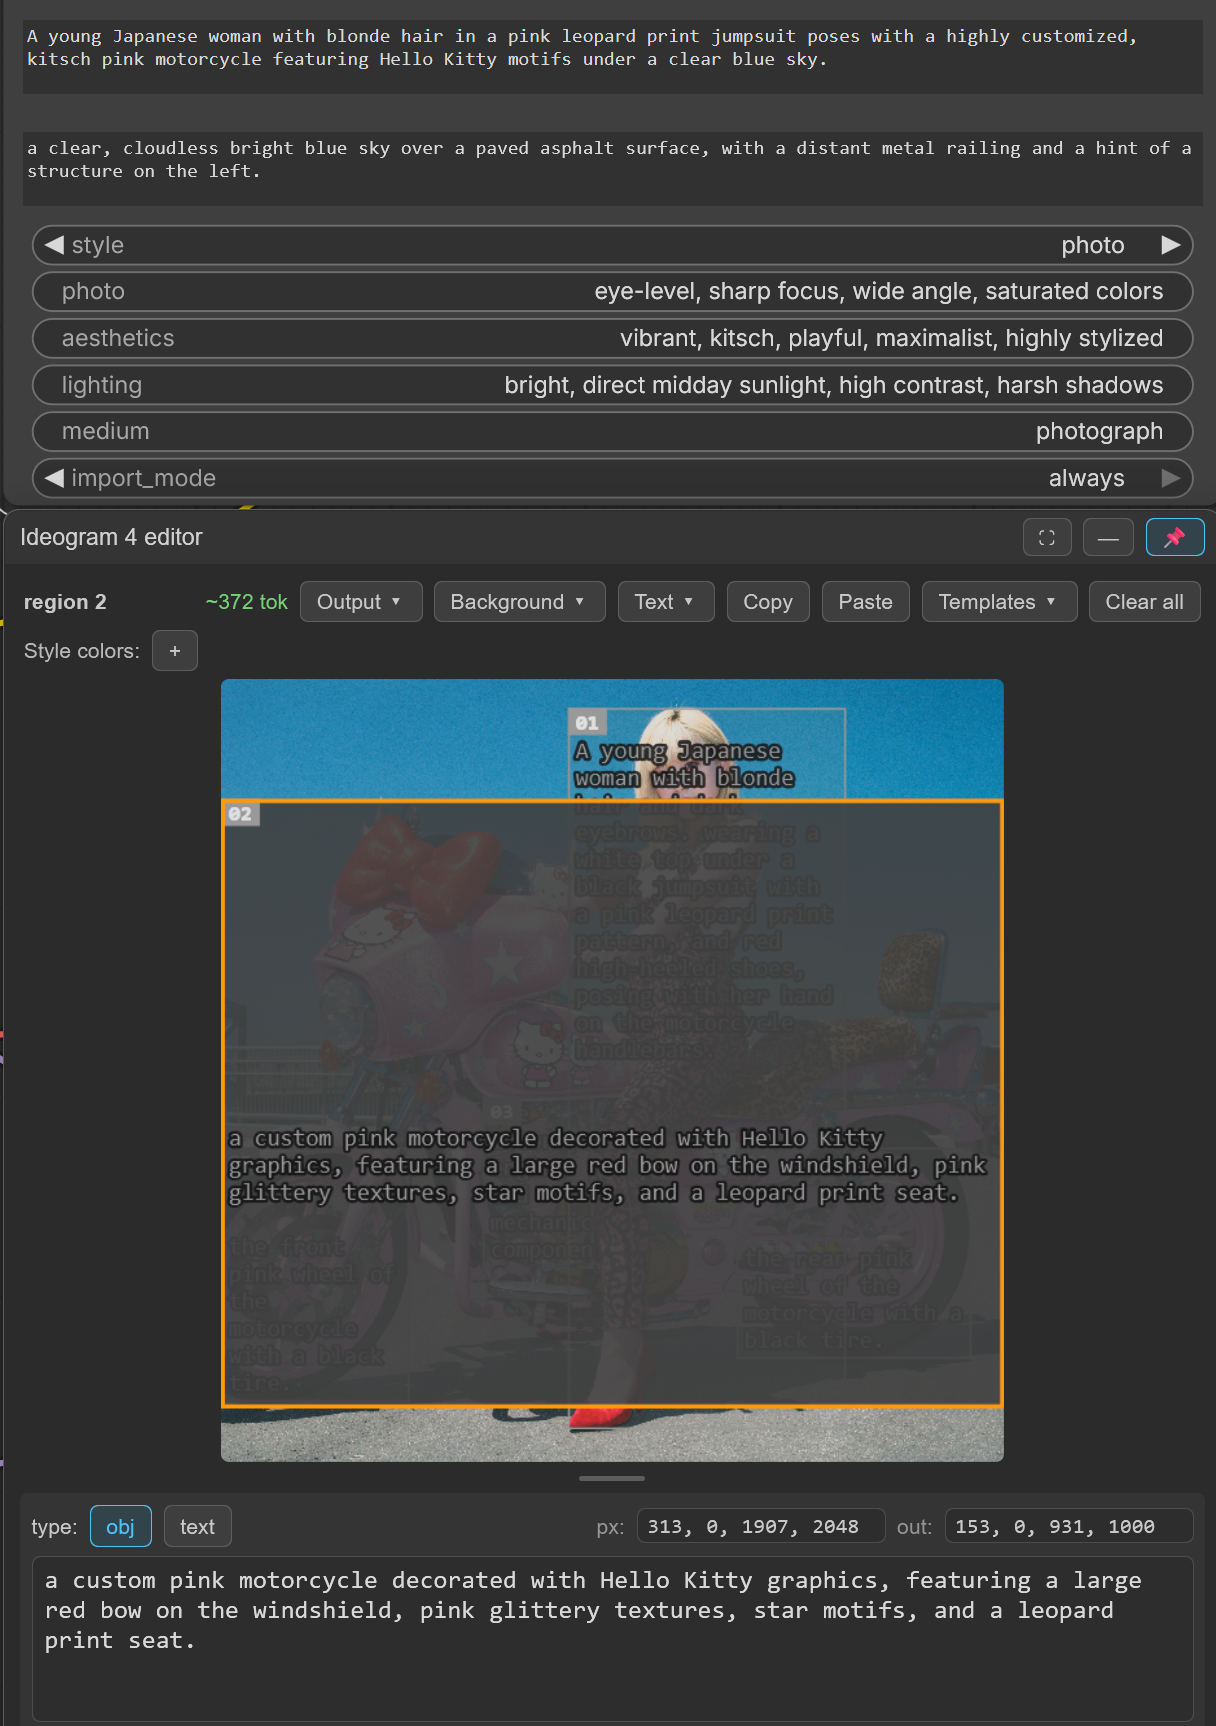Click Clear all button
Viewport: 1216px width, 1726px height.
1144,602
